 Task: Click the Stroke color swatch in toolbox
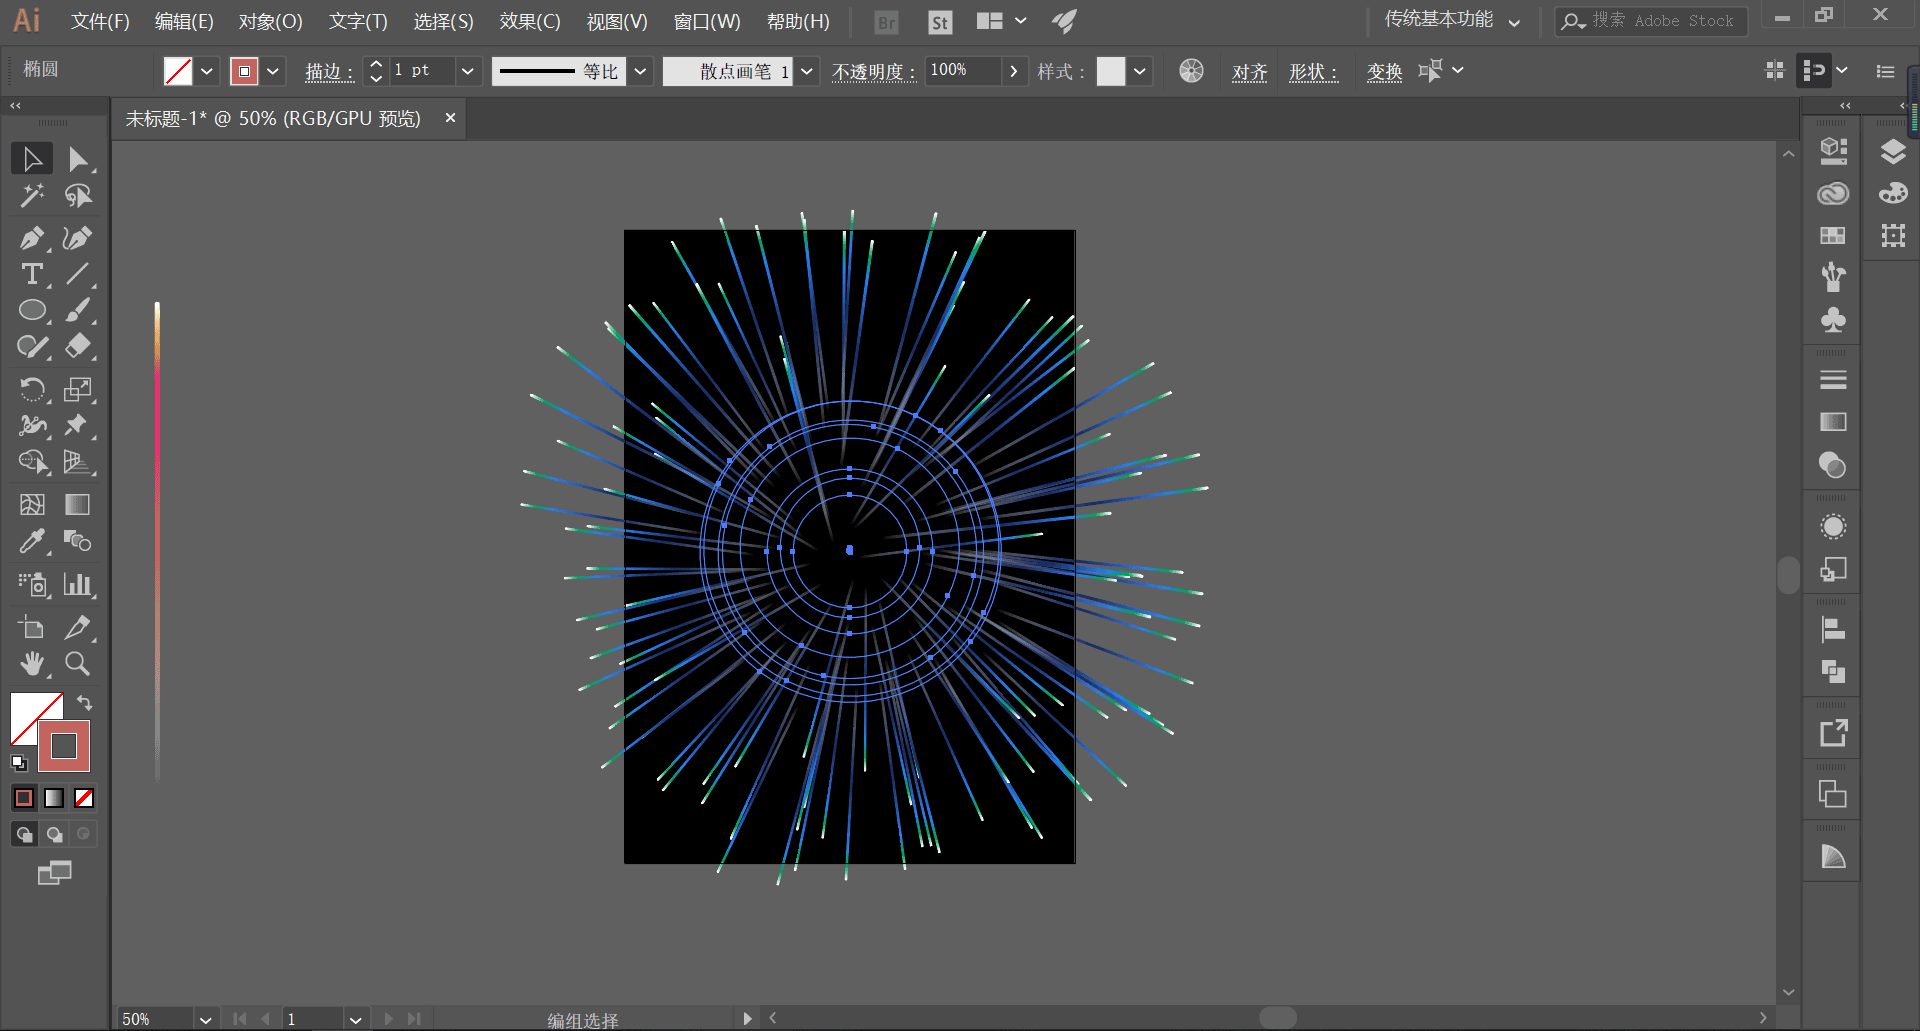(x=64, y=746)
